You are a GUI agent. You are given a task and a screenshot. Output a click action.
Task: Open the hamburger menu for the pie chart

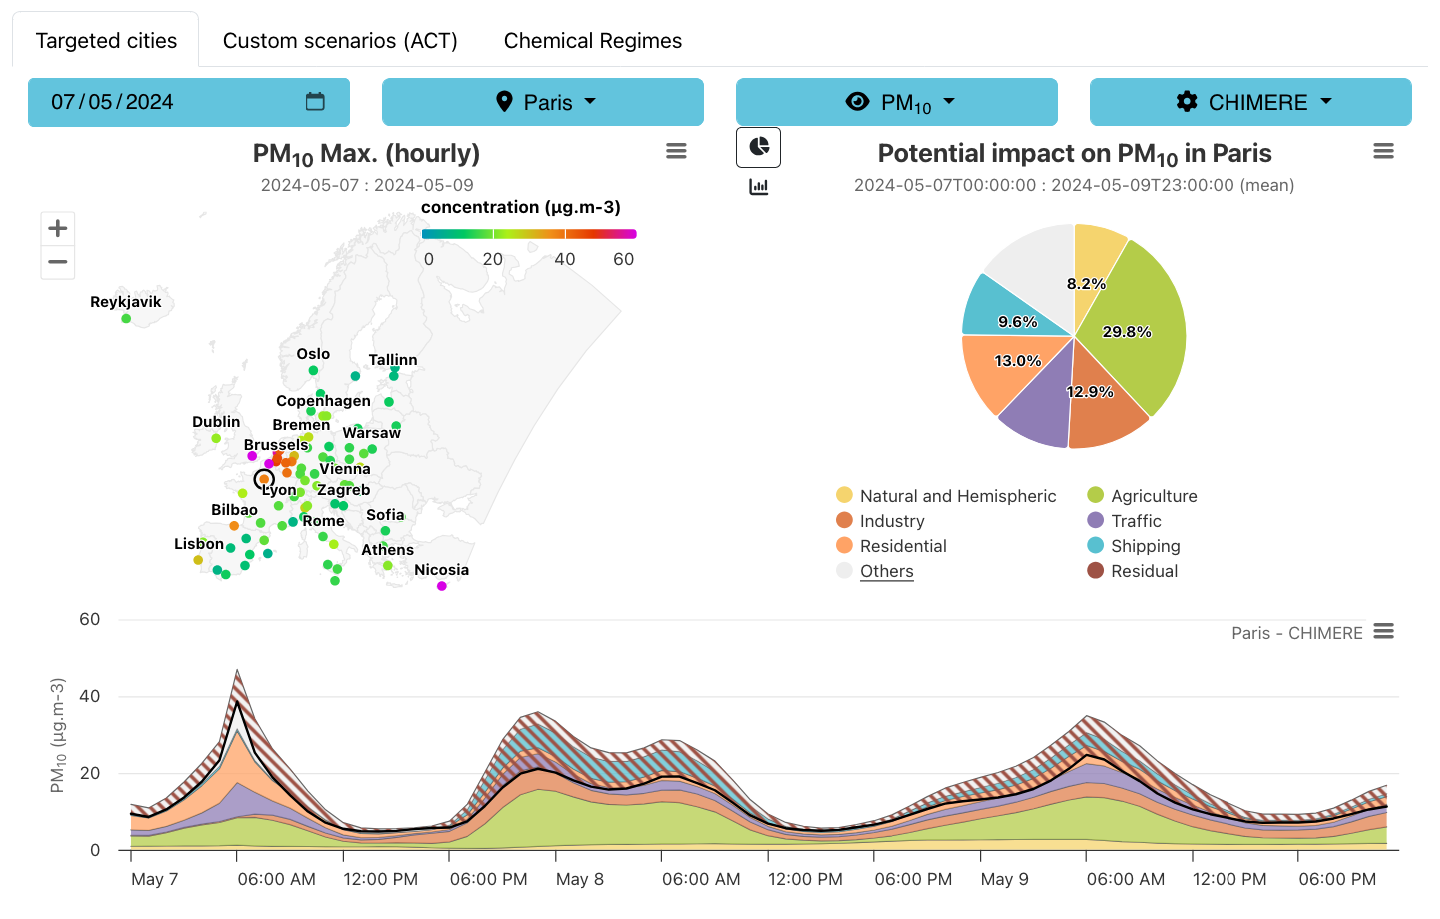(x=1383, y=150)
